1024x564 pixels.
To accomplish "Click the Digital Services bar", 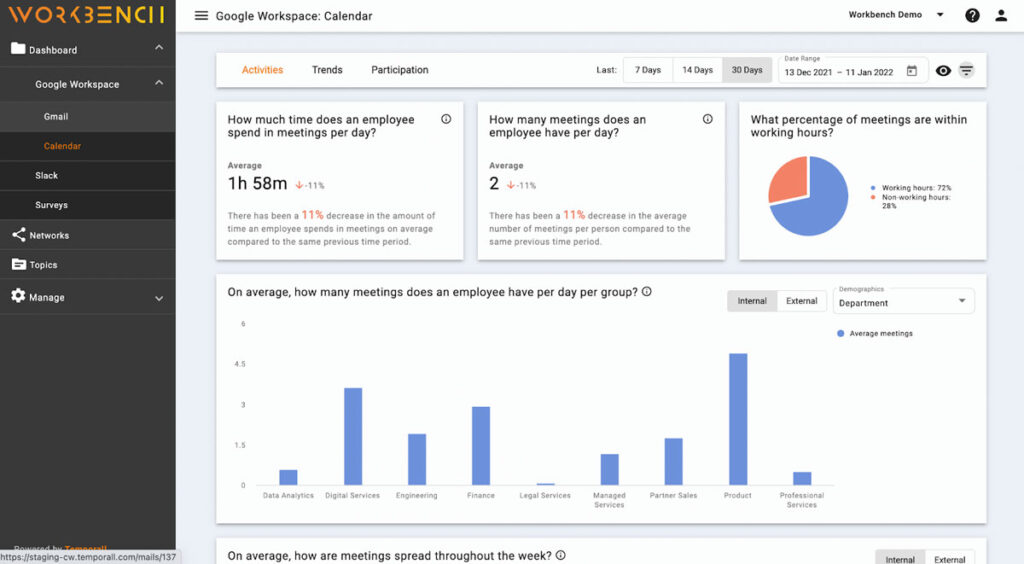I will coord(353,437).
